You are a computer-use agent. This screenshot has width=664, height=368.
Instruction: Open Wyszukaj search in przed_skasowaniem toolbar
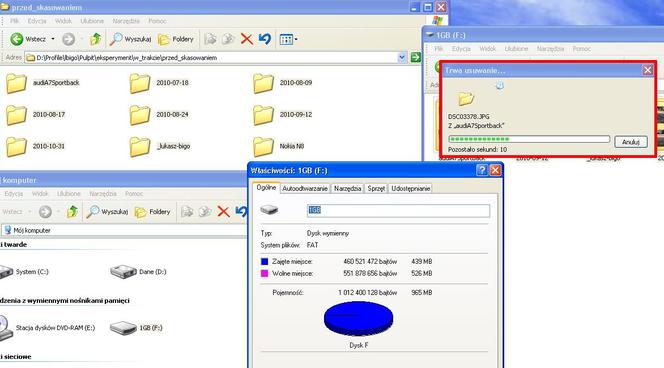pos(130,39)
